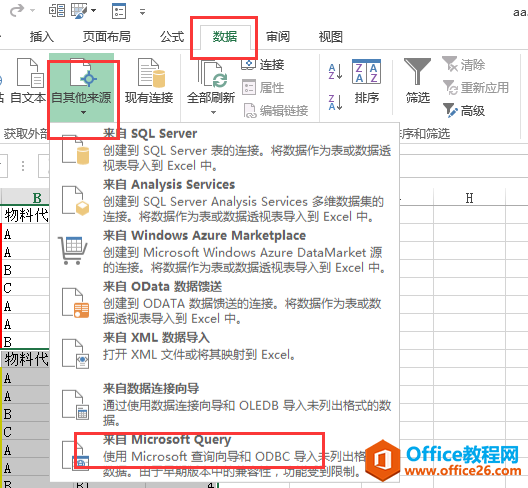This screenshot has height=488, width=528.
Task: Select the white cell containing C
Action: click(26, 288)
